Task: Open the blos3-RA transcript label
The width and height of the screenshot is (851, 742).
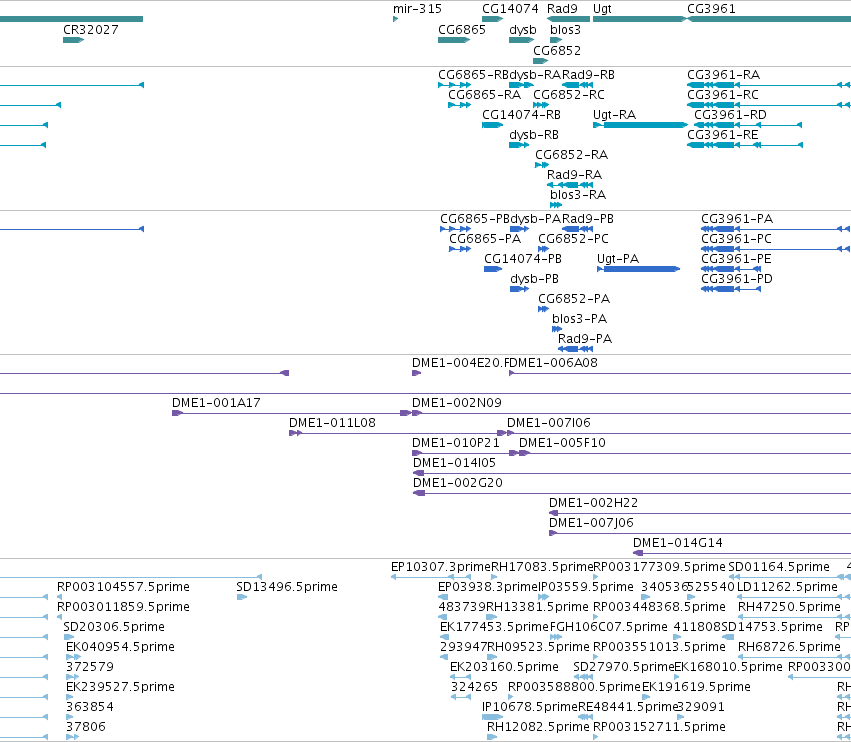Action: [x=578, y=194]
